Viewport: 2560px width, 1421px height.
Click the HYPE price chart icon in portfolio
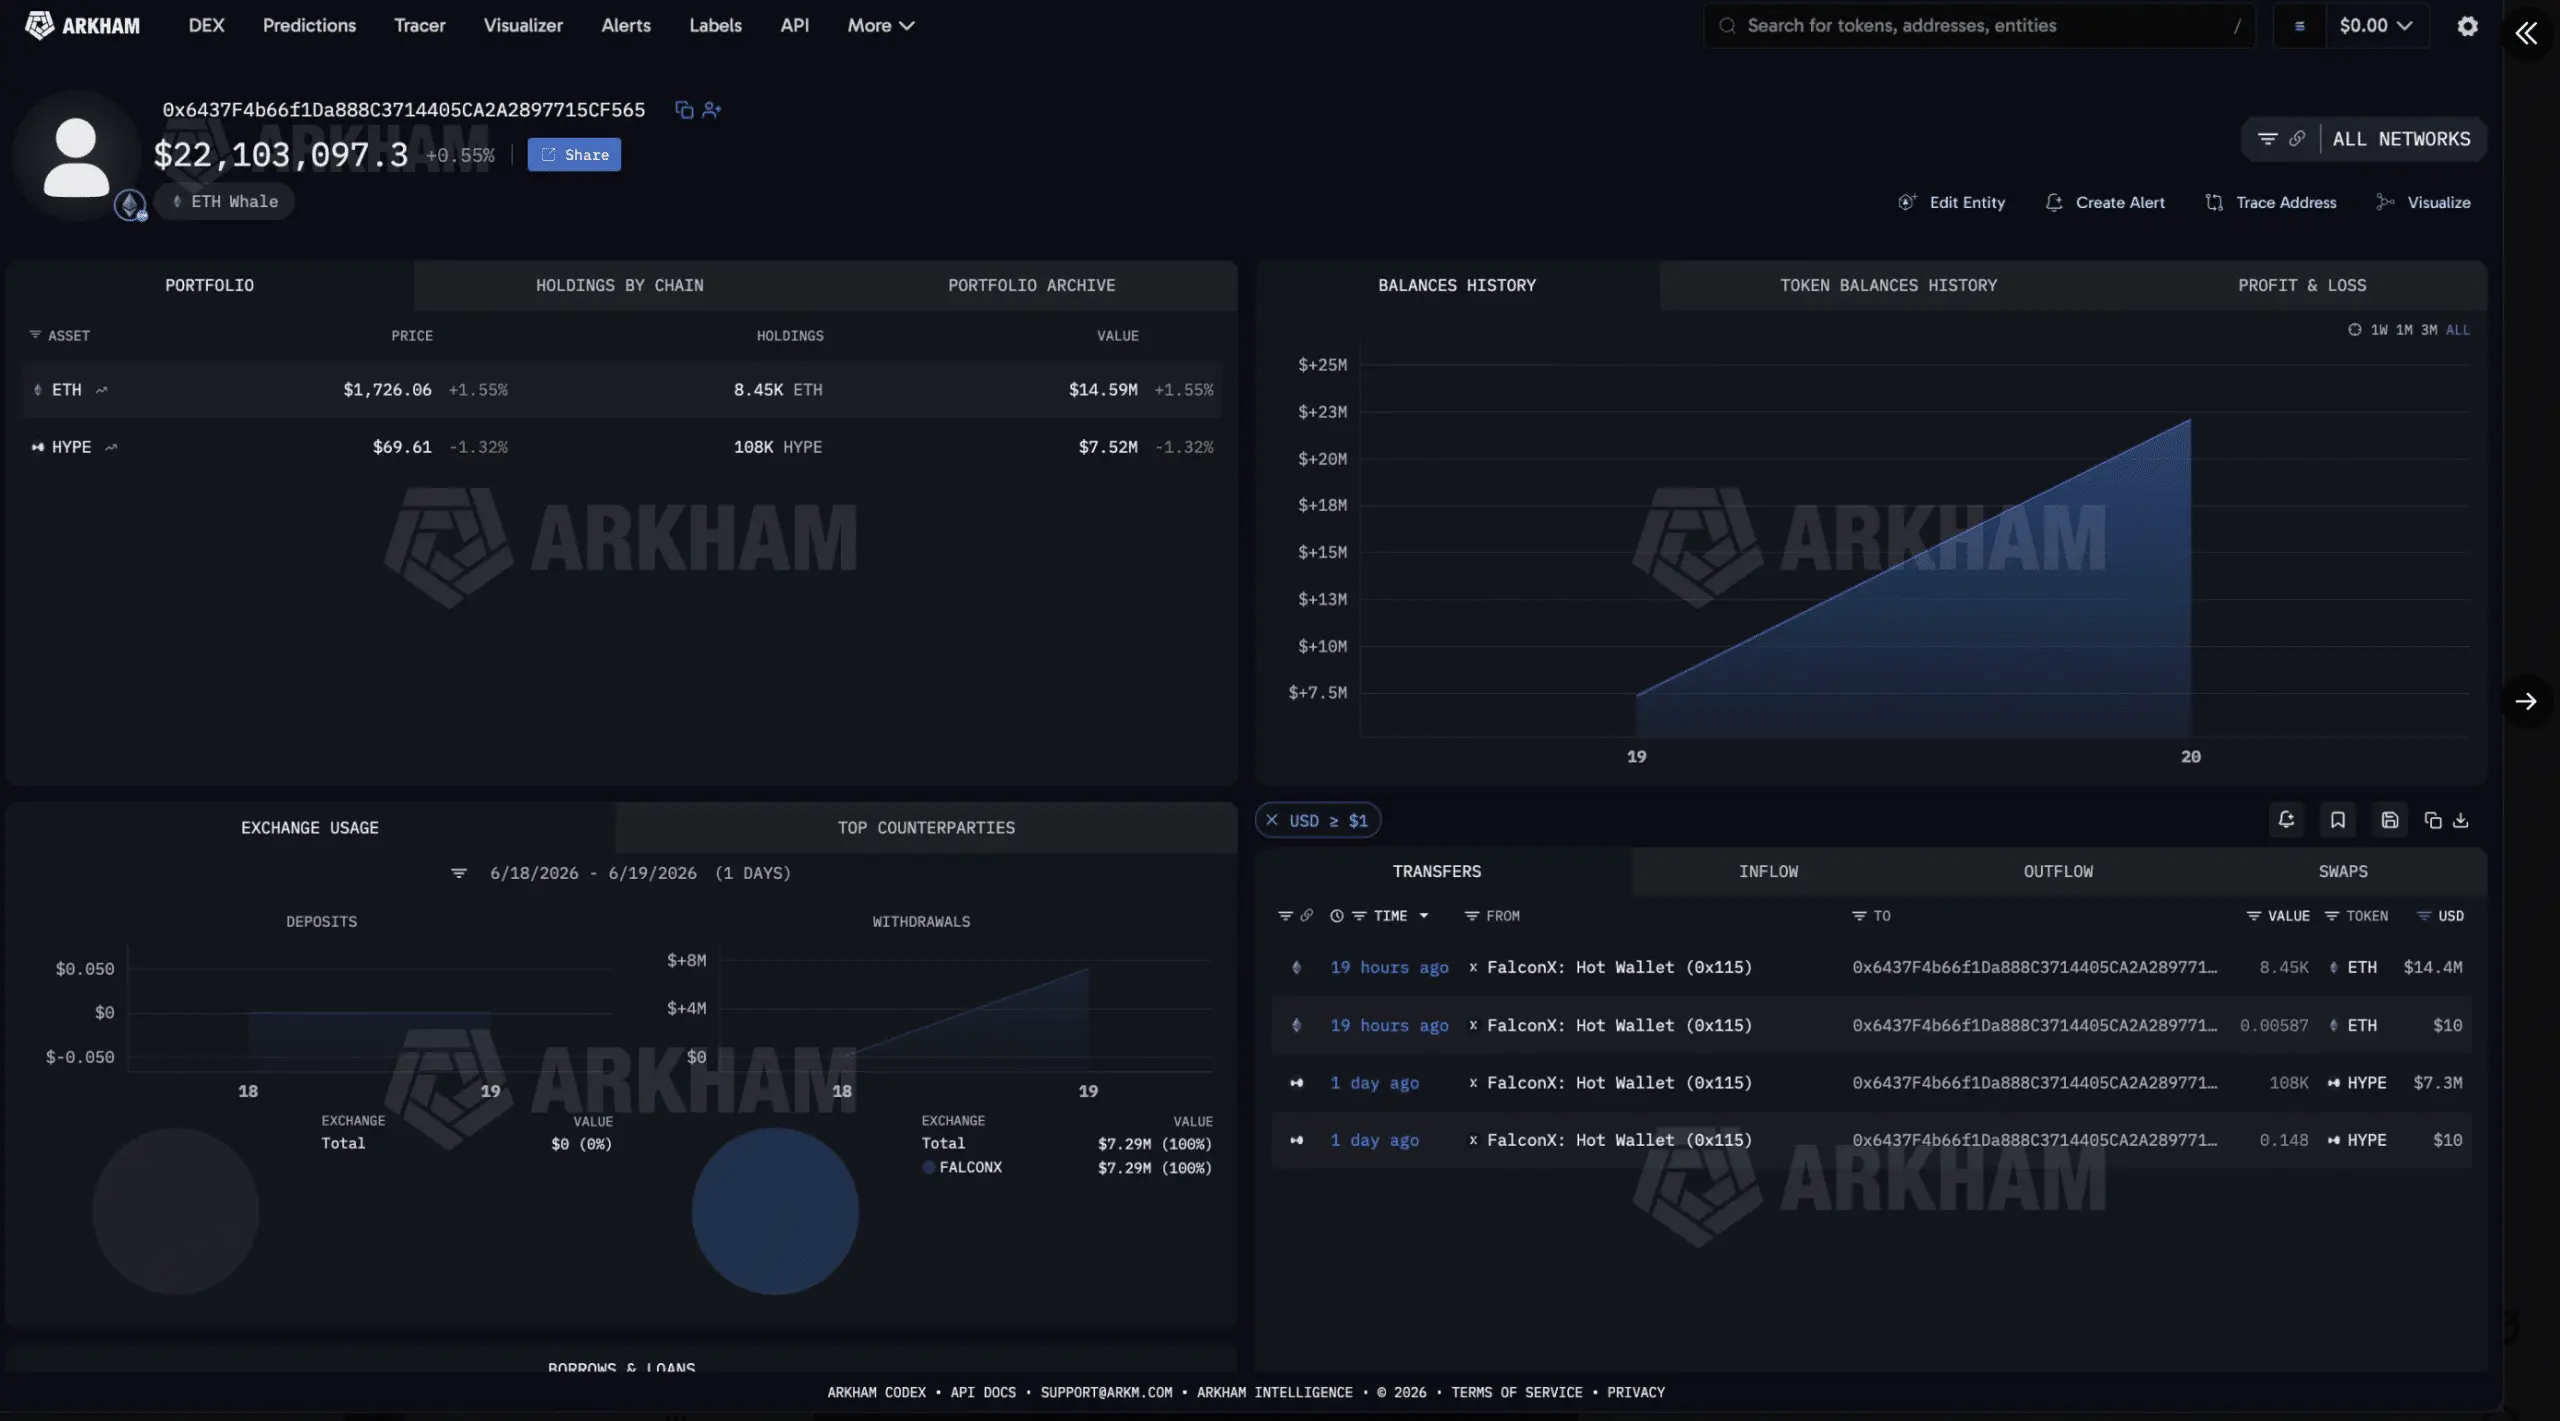click(x=111, y=447)
